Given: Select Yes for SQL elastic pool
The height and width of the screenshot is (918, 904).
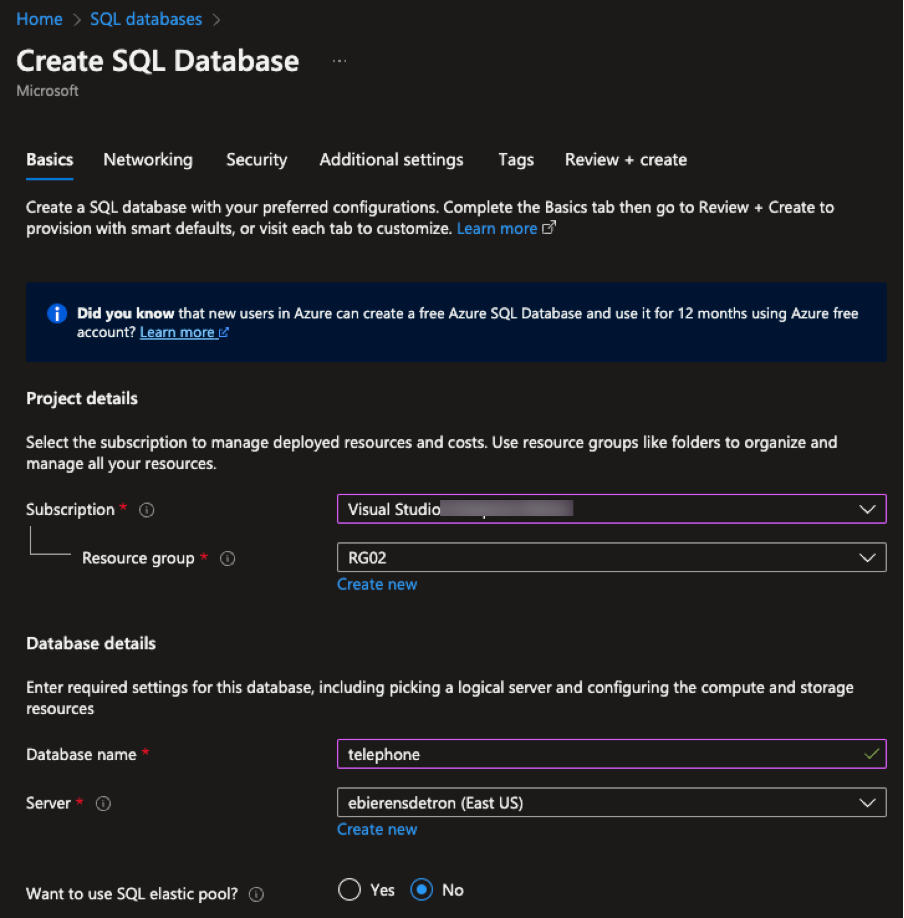Looking at the screenshot, I should 349,889.
